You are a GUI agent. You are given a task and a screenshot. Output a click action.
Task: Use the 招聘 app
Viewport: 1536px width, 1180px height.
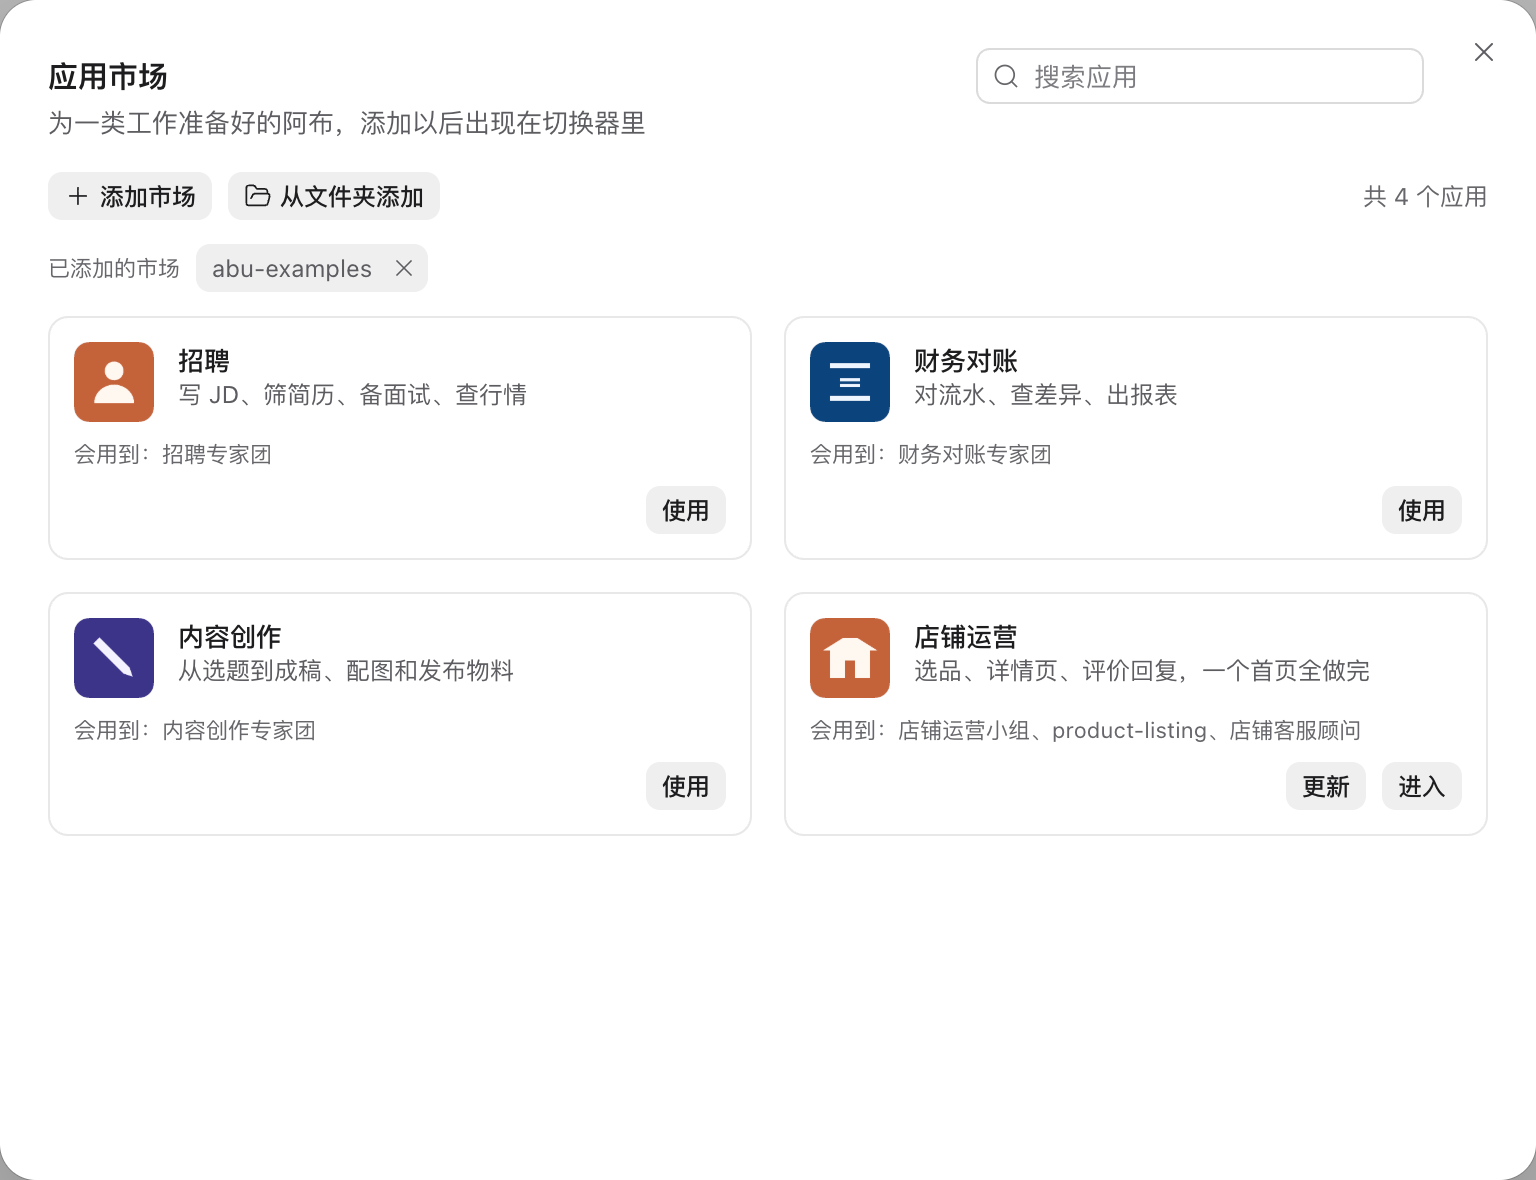tap(686, 510)
